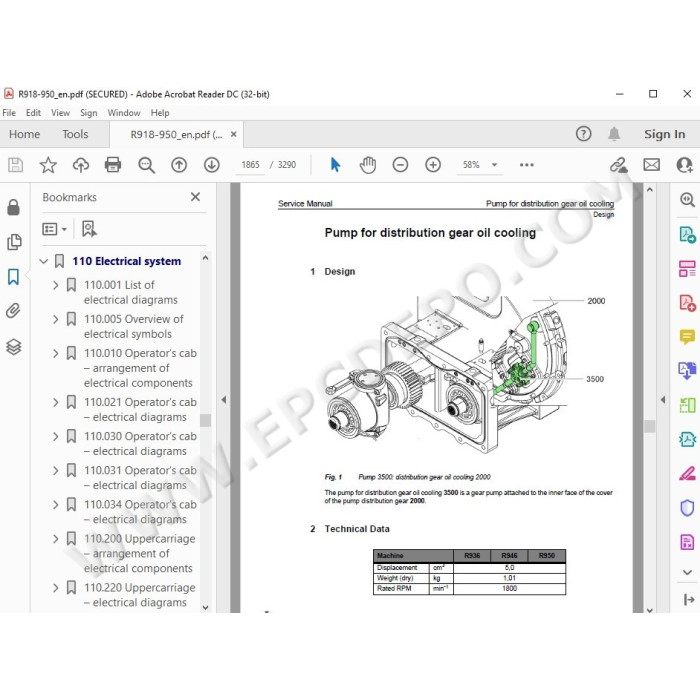
Task: Show more tools chevron in right pane
Action: click(x=687, y=572)
